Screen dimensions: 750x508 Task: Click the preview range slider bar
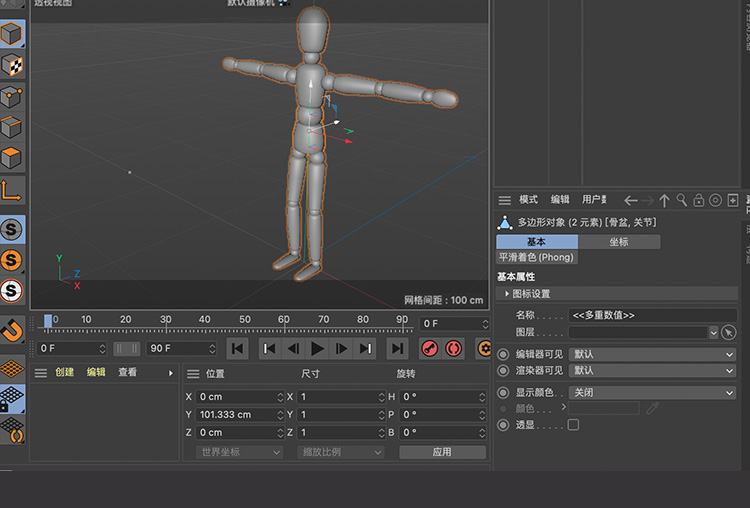coord(127,349)
